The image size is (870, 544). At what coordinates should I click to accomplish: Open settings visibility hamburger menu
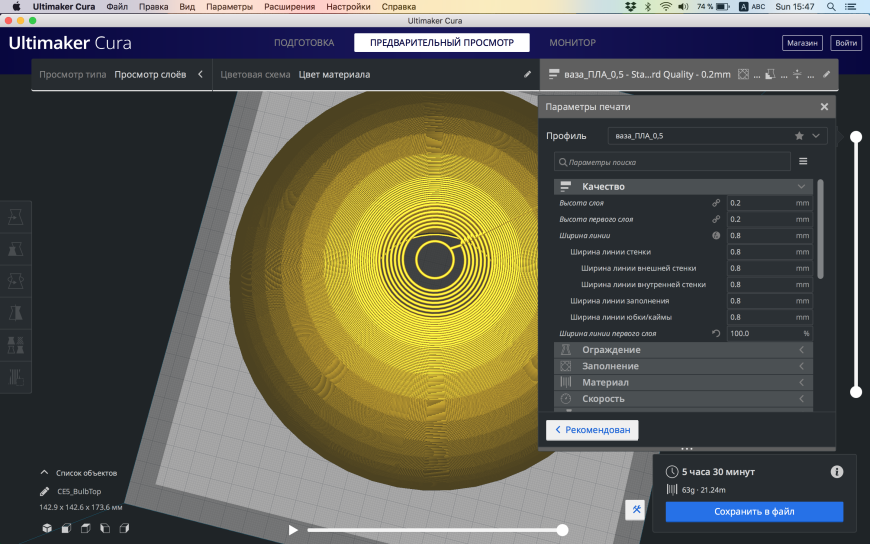coord(803,162)
